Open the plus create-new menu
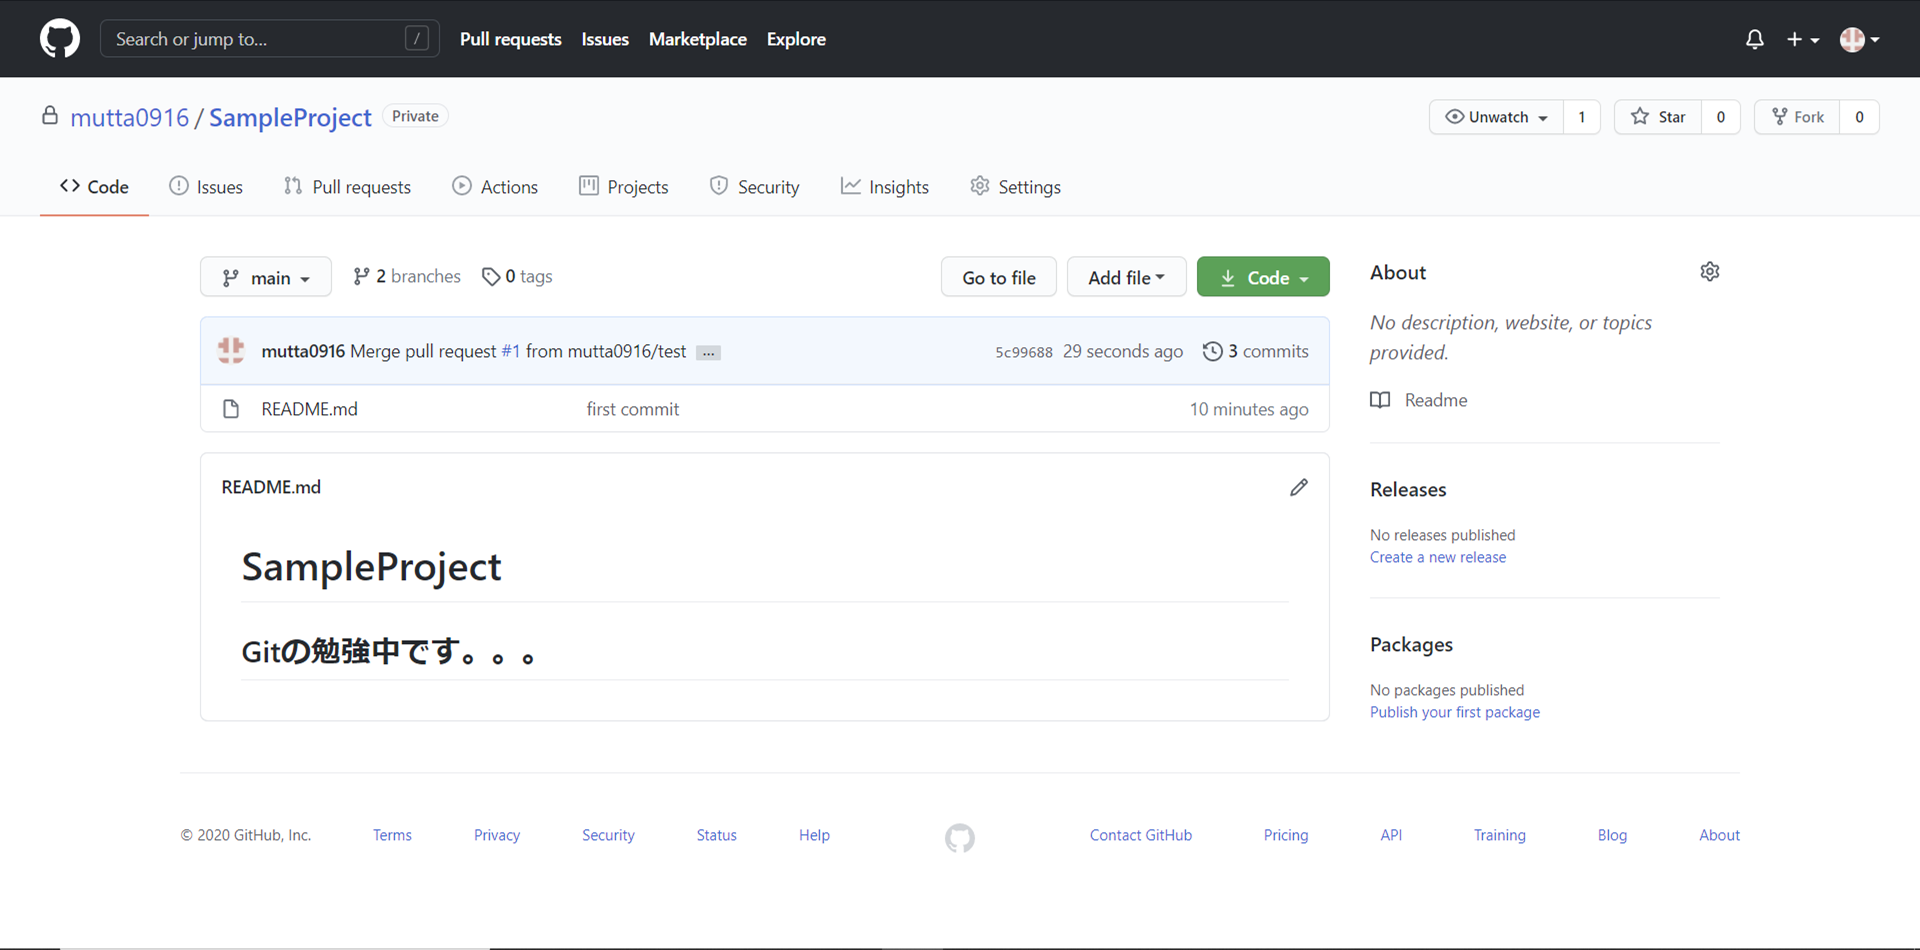1920x950 pixels. point(1802,39)
